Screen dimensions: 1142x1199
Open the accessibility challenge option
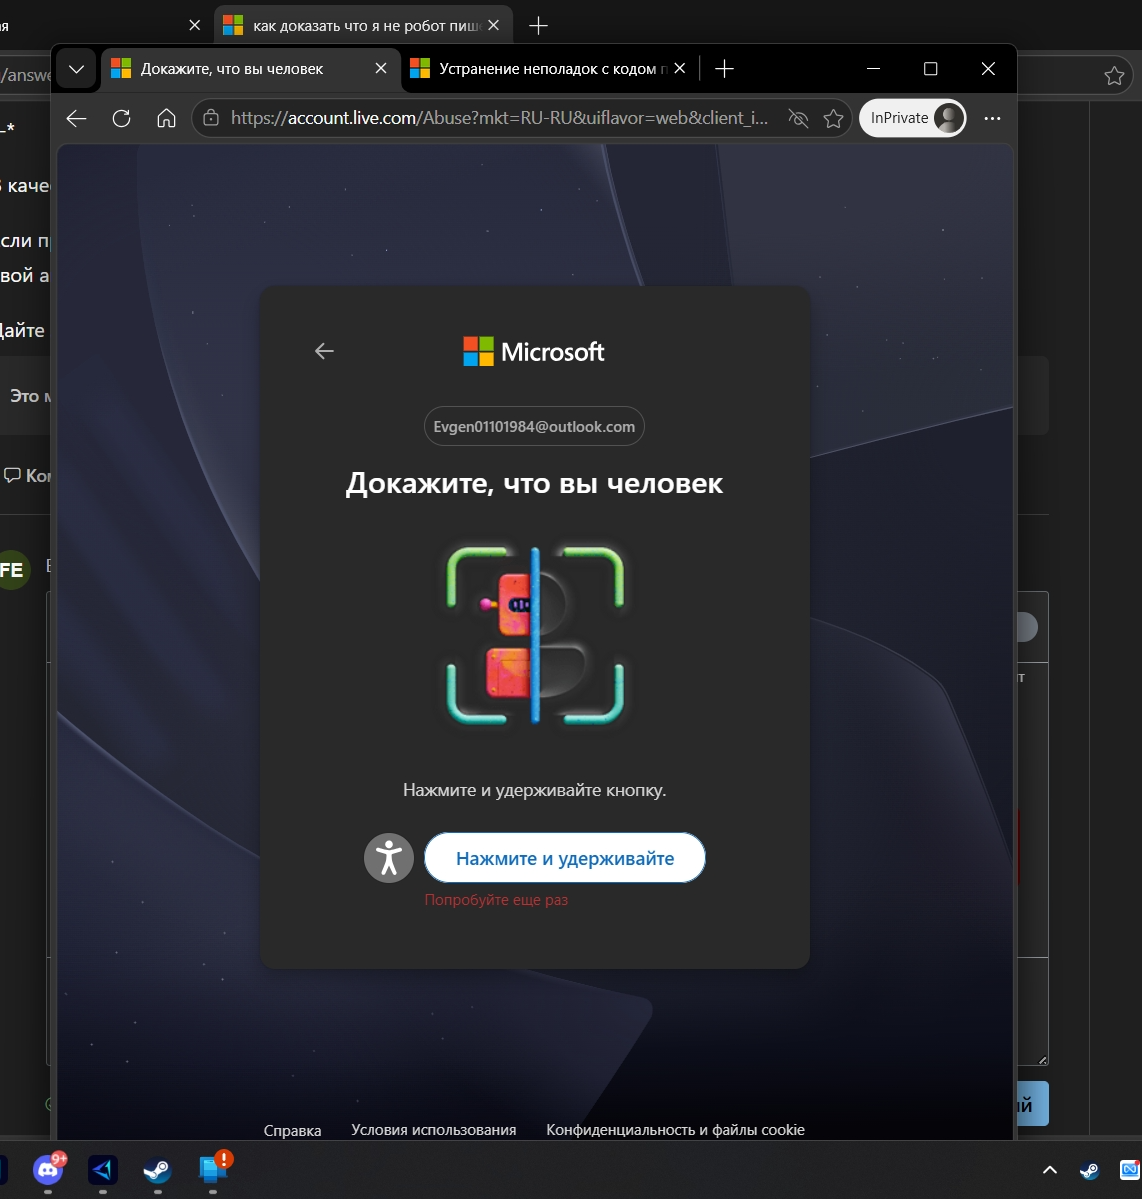[389, 858]
